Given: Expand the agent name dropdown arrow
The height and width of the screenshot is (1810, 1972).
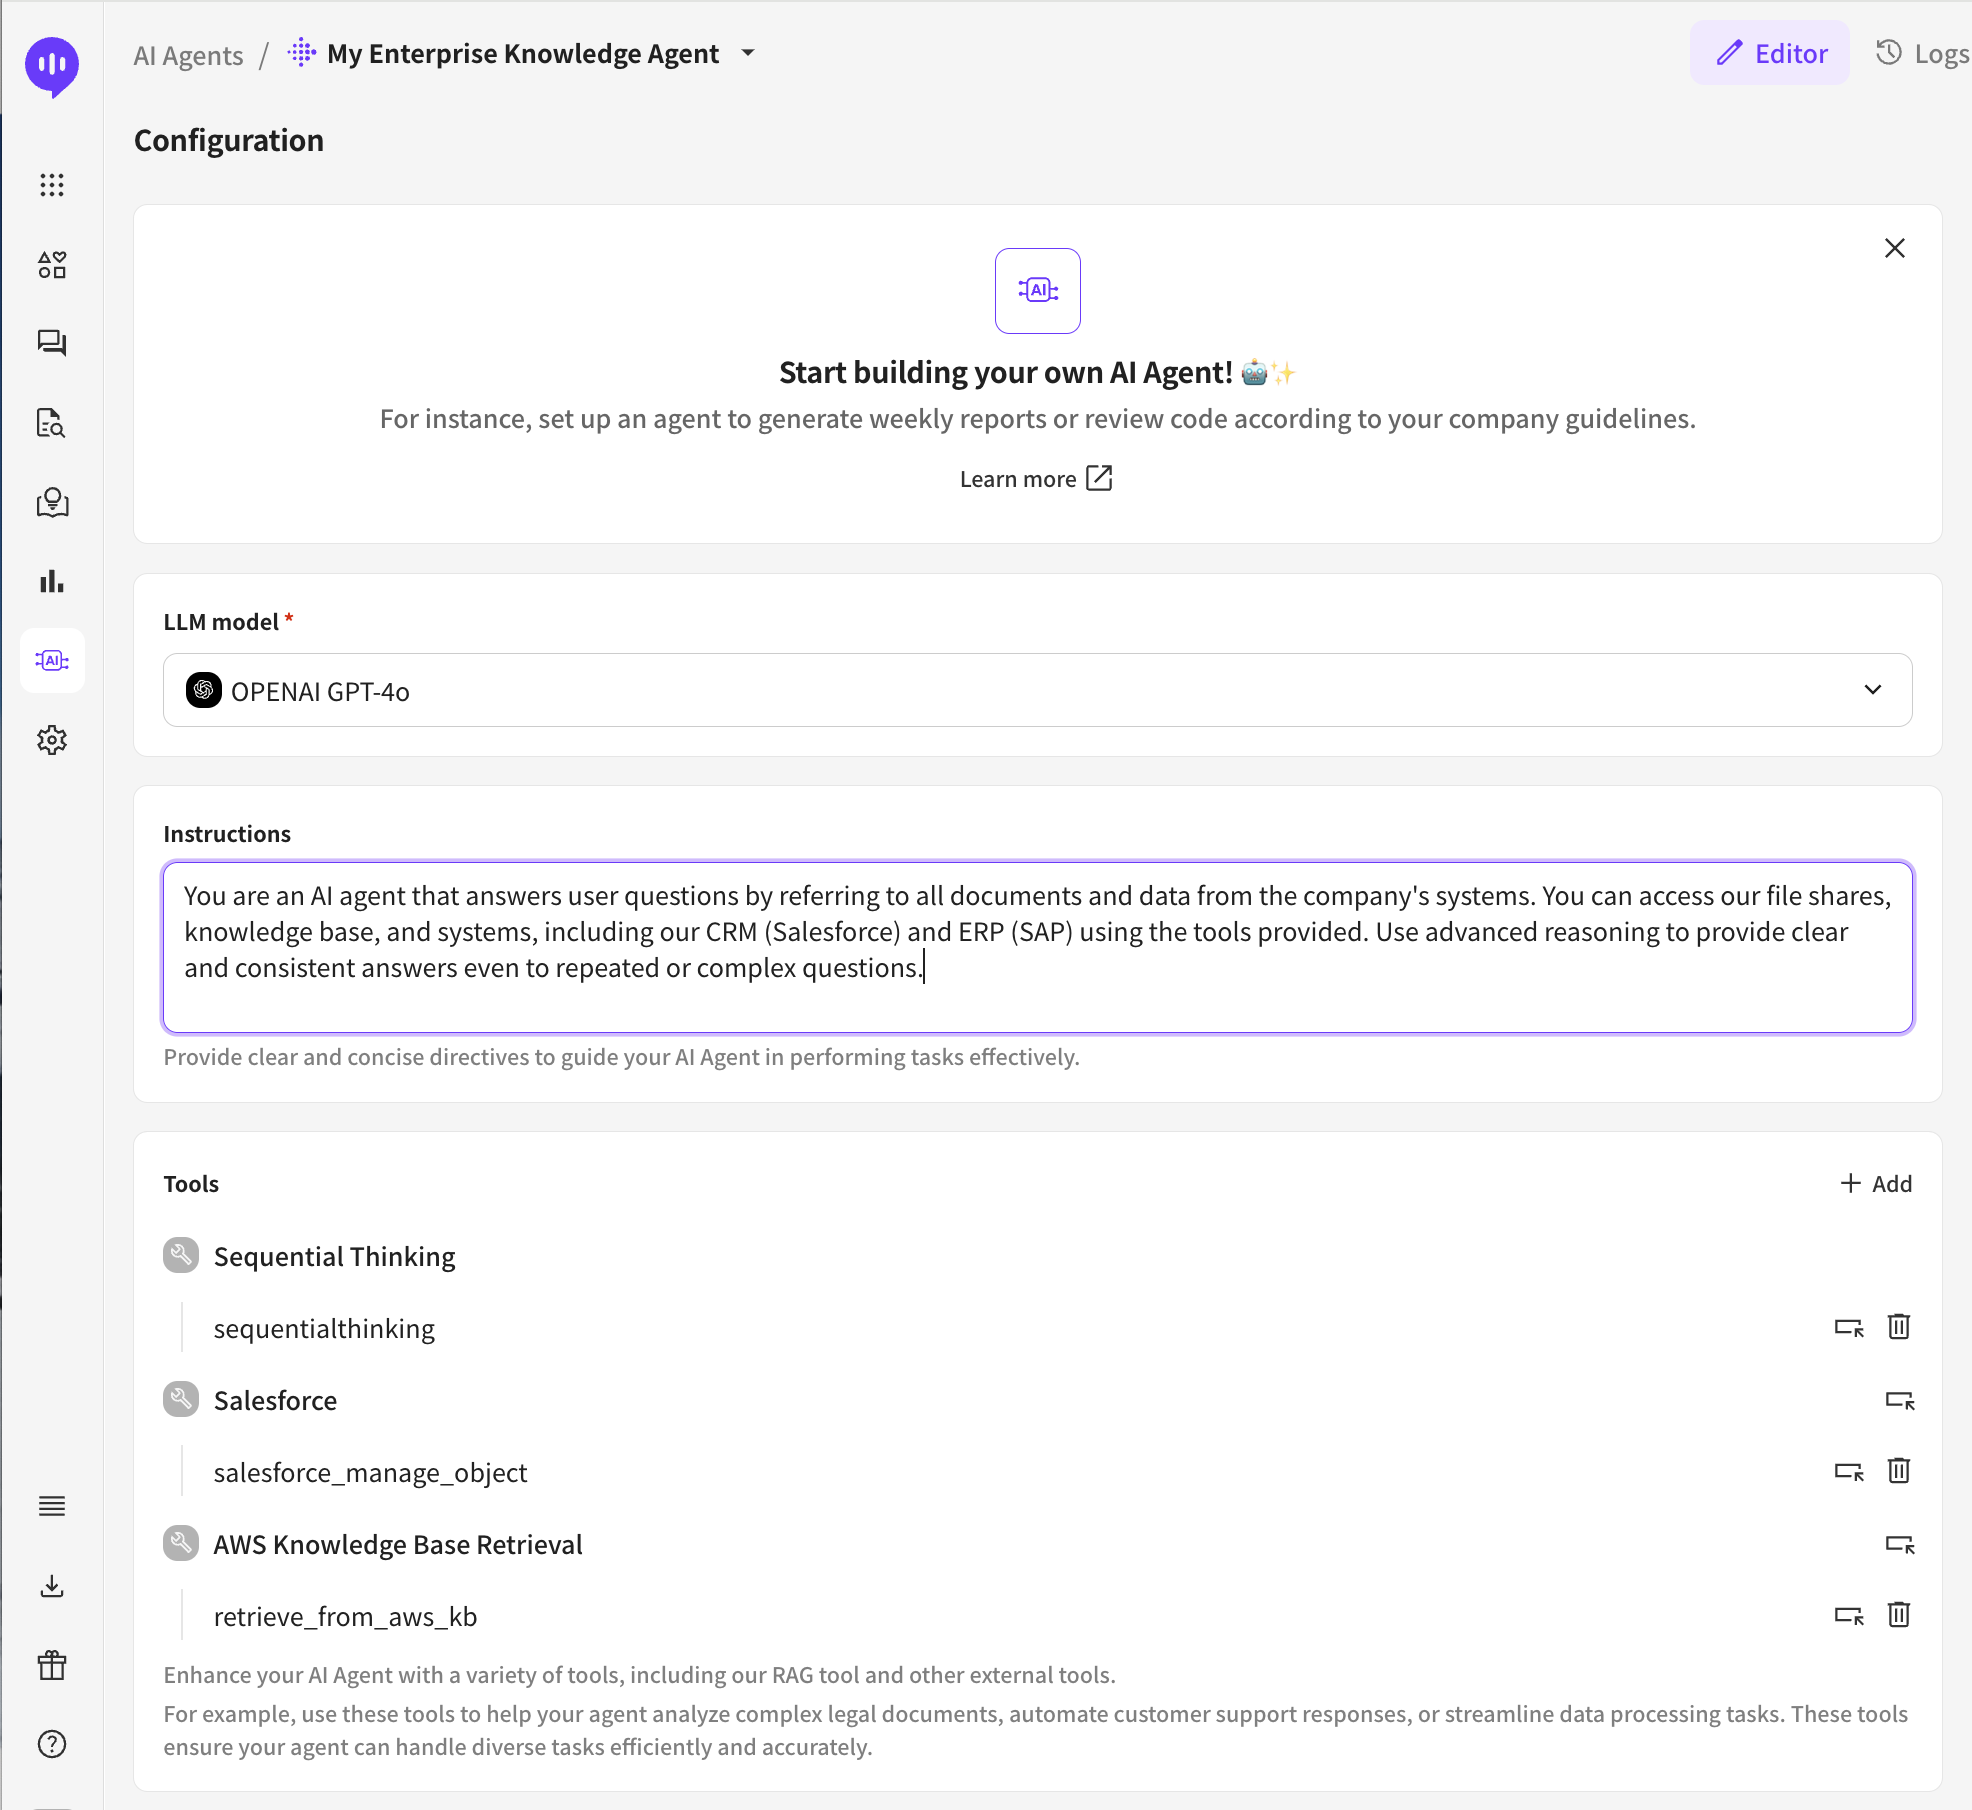Looking at the screenshot, I should (x=748, y=53).
